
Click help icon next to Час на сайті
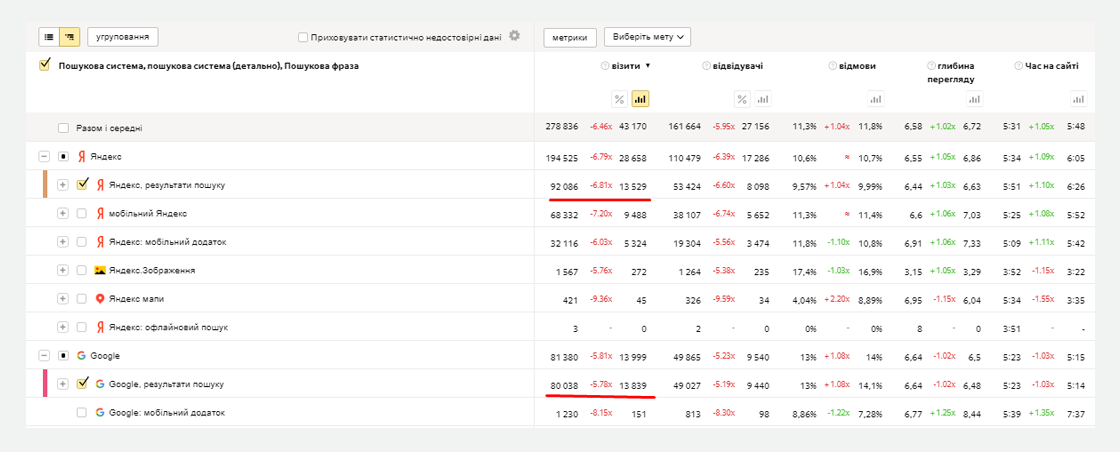(1019, 66)
